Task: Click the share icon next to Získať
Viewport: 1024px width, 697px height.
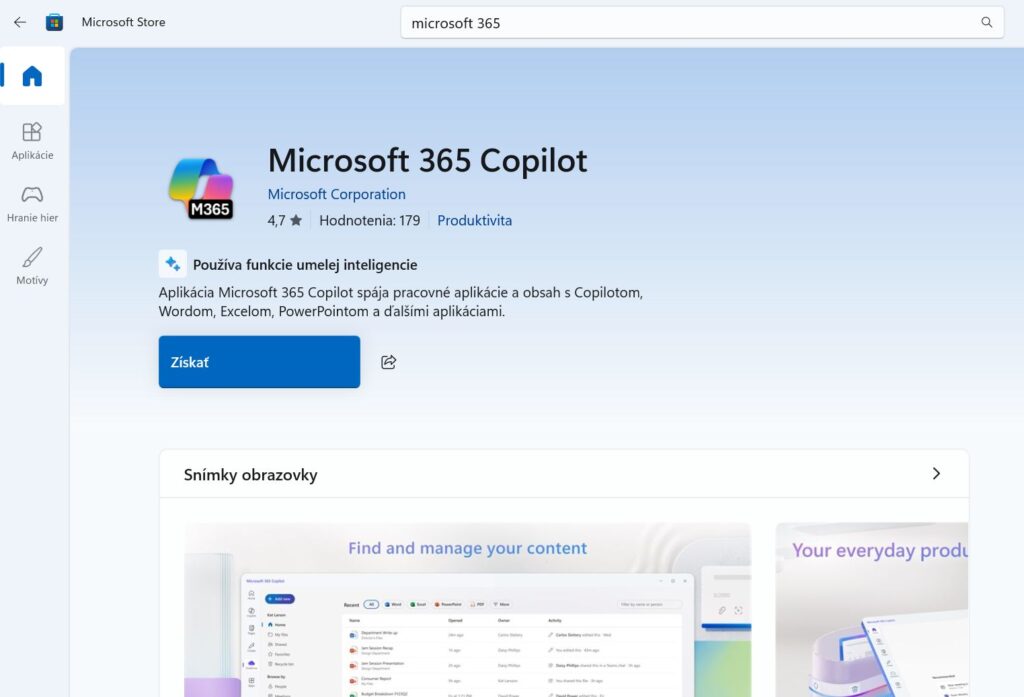Action: click(387, 362)
